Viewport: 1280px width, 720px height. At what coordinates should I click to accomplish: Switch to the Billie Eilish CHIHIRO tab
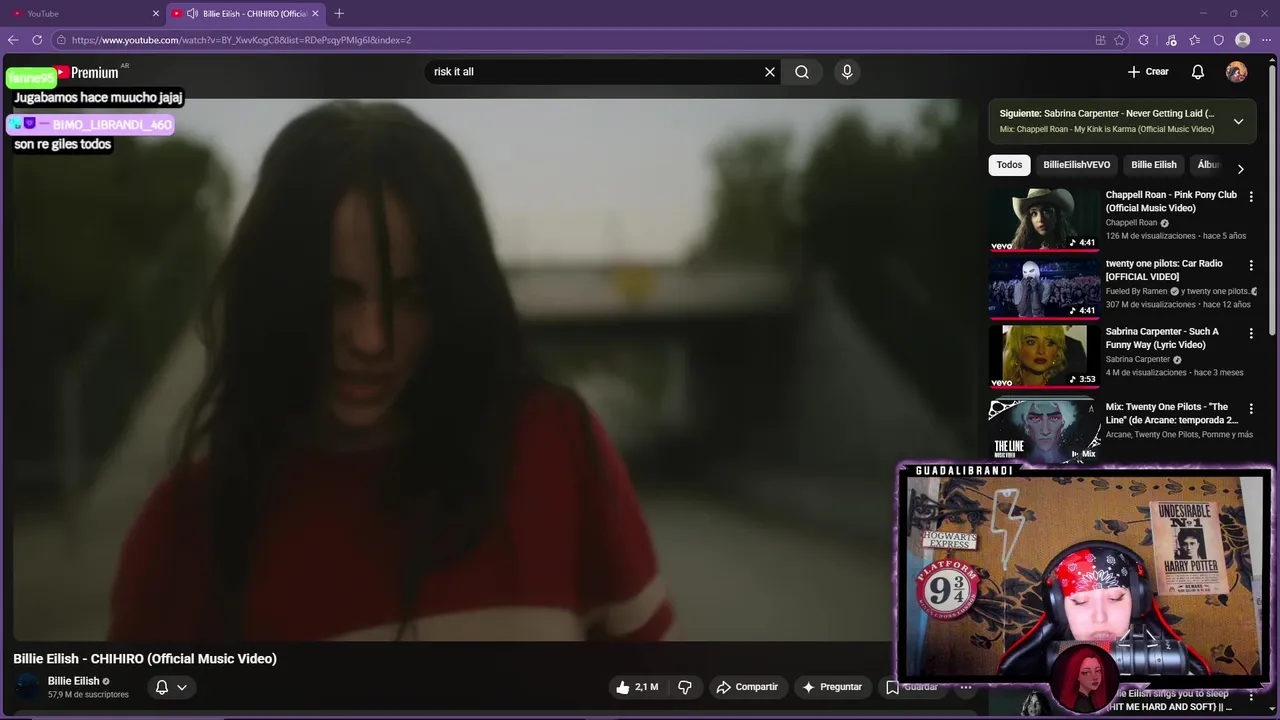pos(246,13)
